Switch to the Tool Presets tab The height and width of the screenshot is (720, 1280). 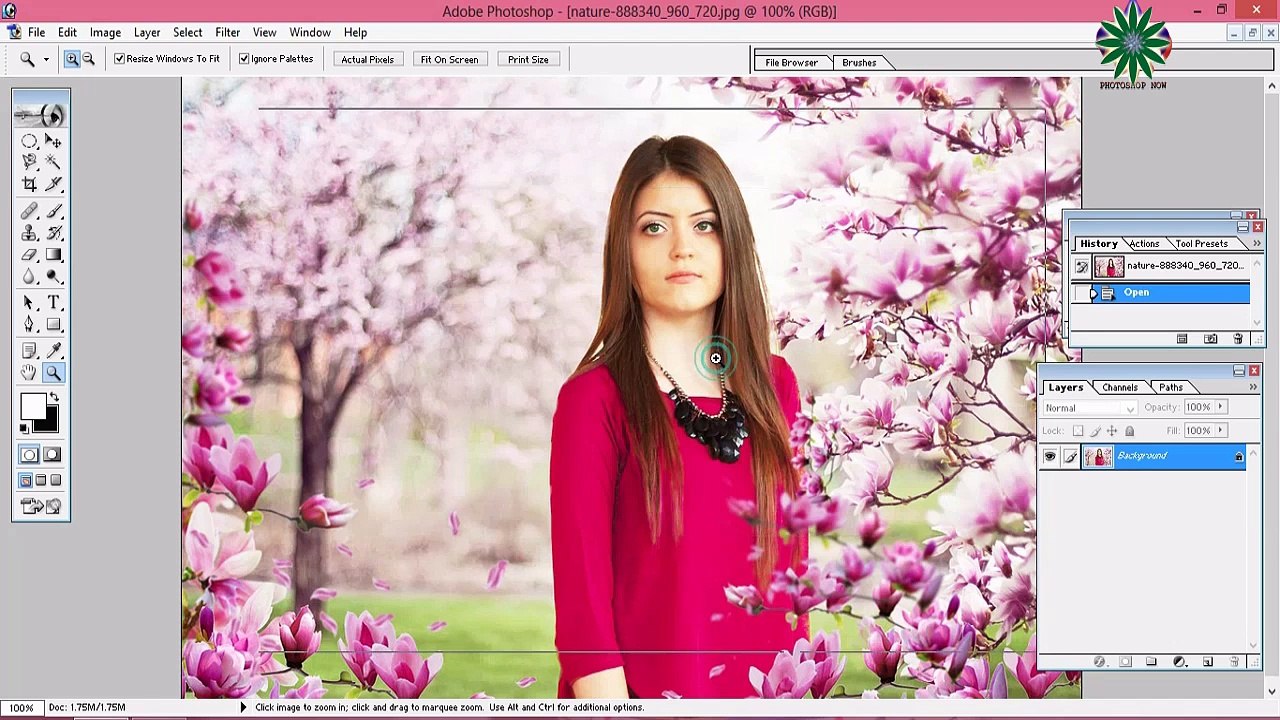point(1202,244)
